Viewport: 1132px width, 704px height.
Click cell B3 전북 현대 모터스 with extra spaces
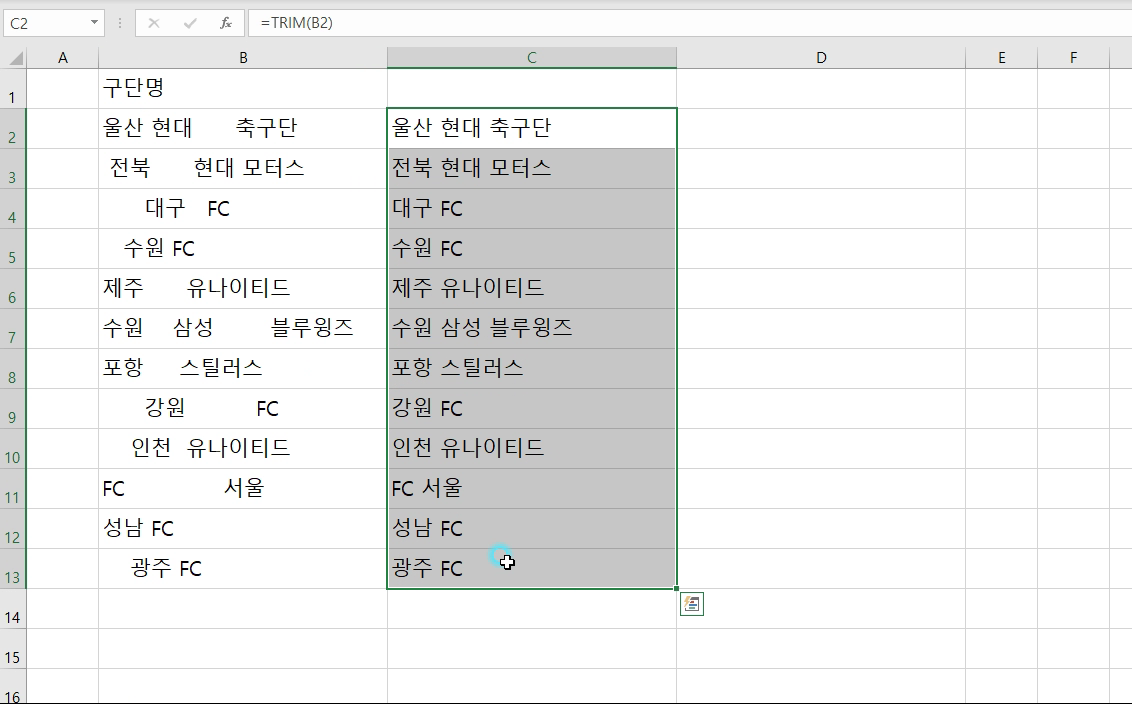tap(243, 169)
